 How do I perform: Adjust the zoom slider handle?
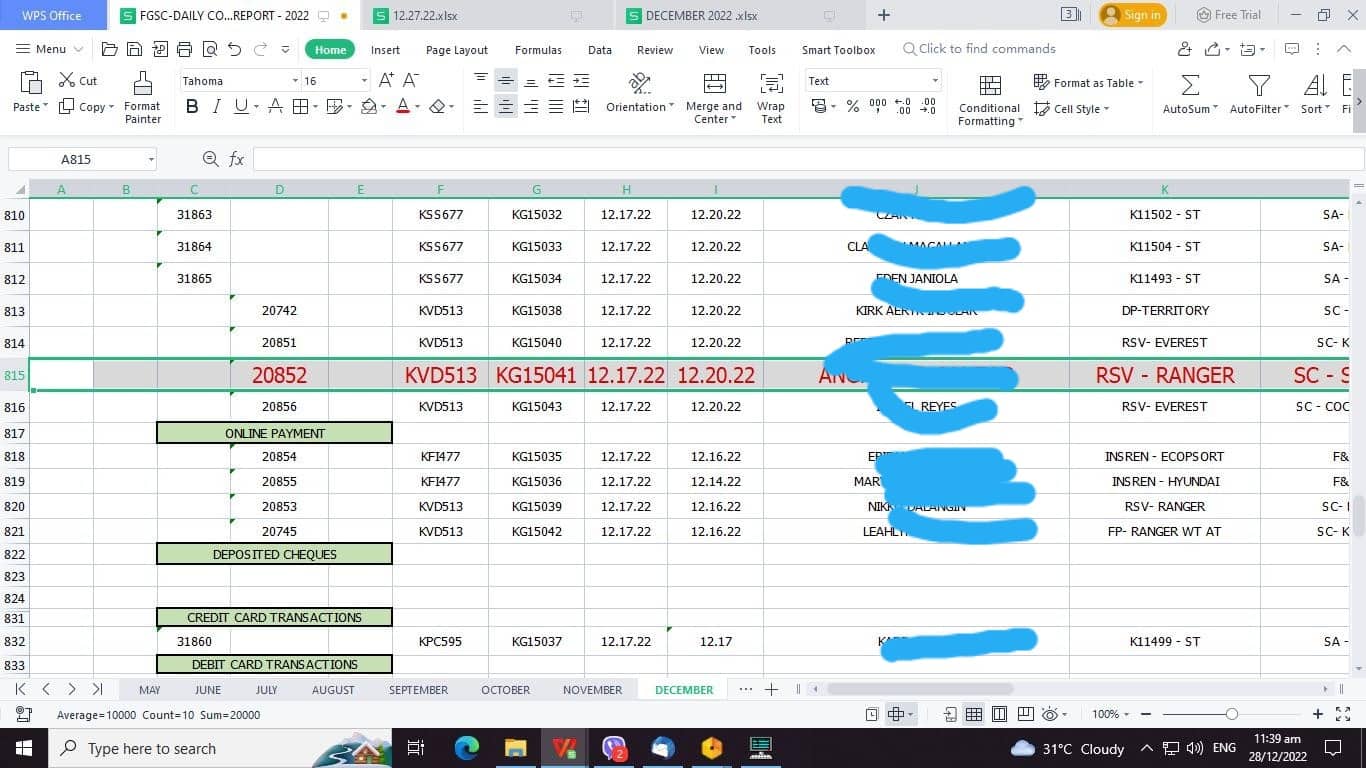tap(1231, 714)
